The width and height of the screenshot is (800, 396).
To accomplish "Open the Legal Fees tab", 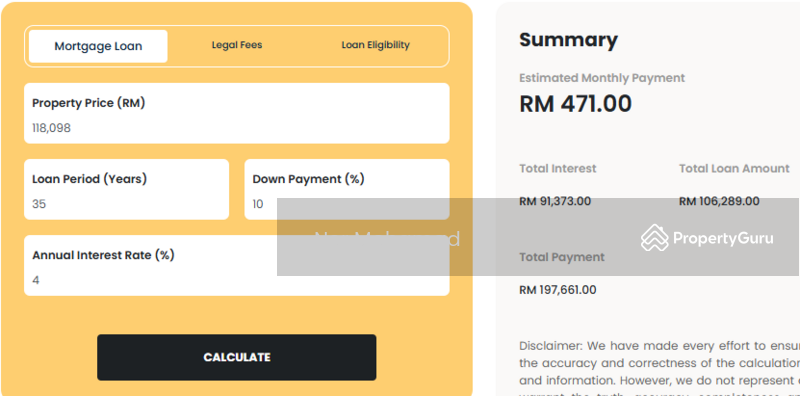I will coord(237,45).
